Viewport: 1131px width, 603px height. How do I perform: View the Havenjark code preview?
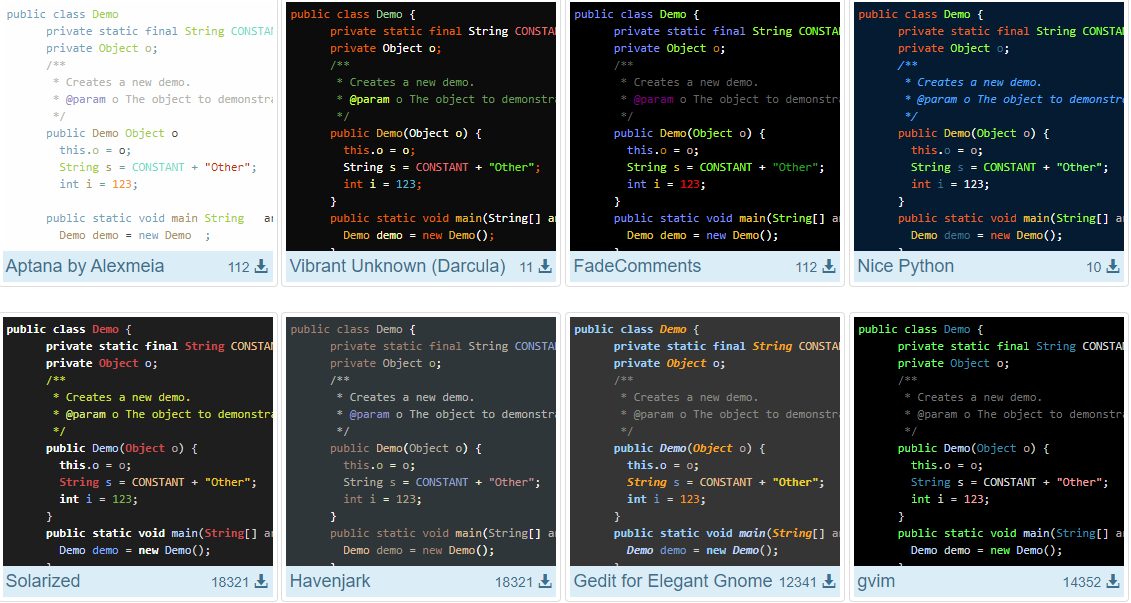point(421,441)
